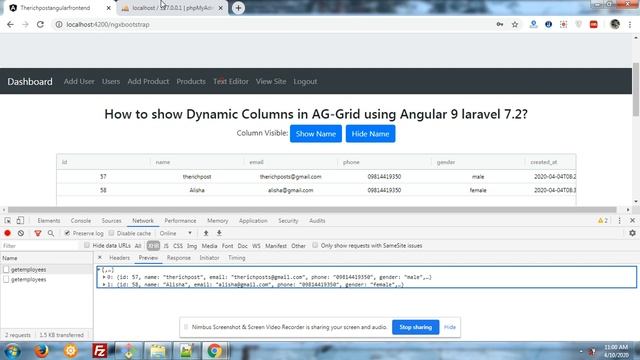640x360 pixels.
Task: Open file explorer folder on taskbar
Action: point(158,351)
